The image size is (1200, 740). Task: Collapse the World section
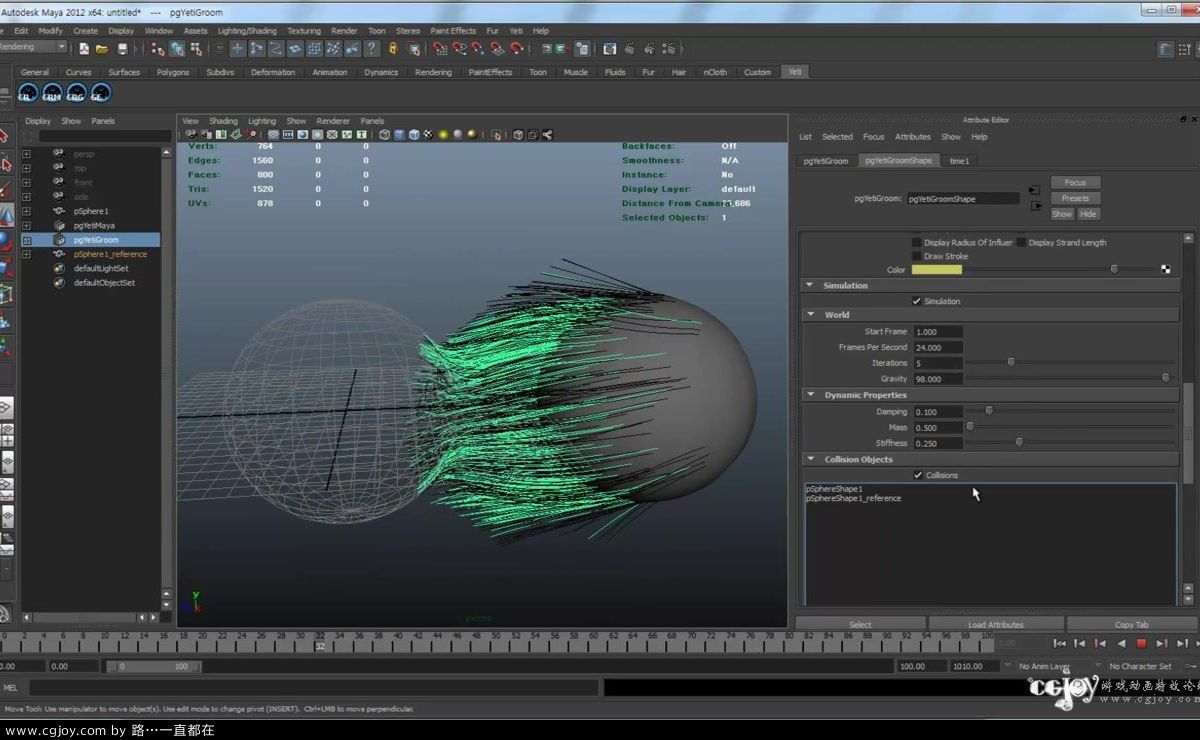(810, 315)
